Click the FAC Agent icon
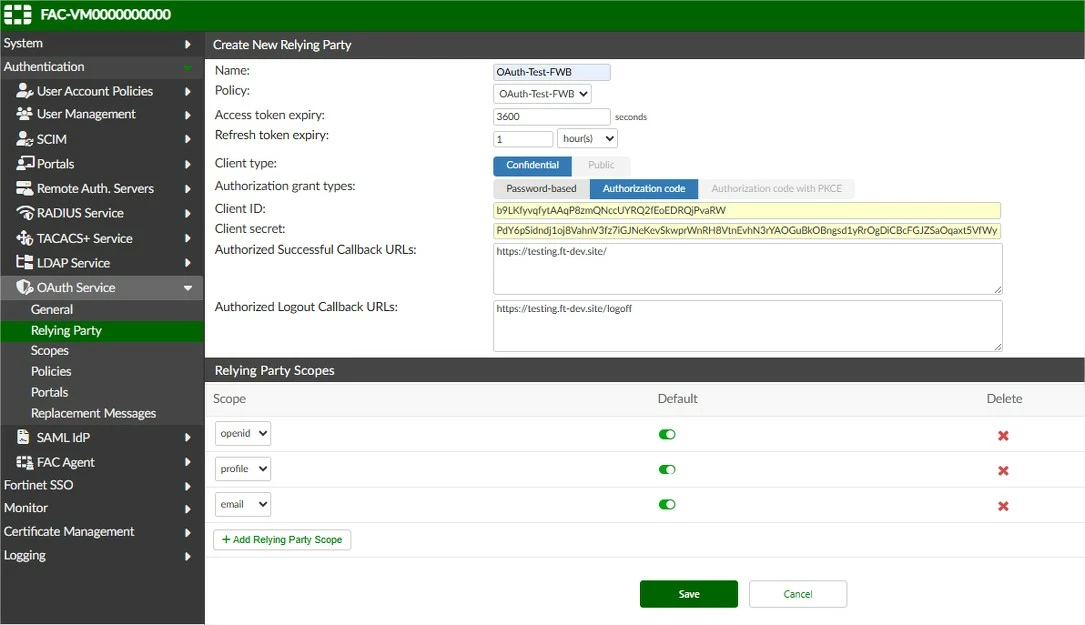This screenshot has width=1085, height=625. click(x=25, y=462)
